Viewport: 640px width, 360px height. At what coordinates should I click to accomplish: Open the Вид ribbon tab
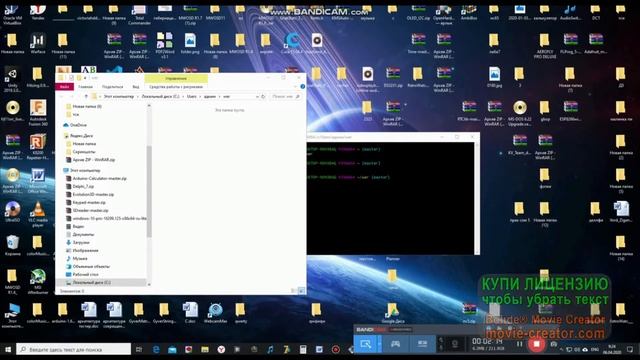(136, 87)
